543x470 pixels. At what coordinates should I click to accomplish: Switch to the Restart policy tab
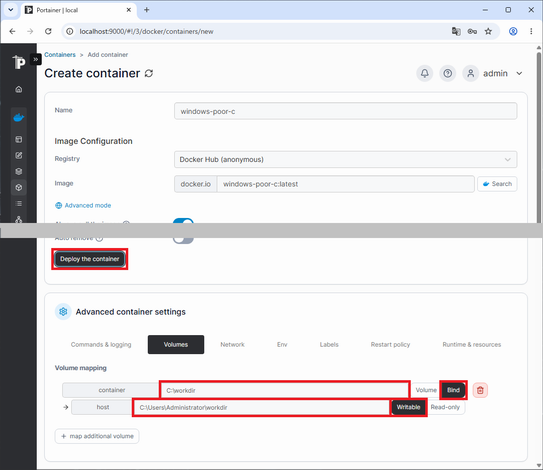(x=390, y=345)
